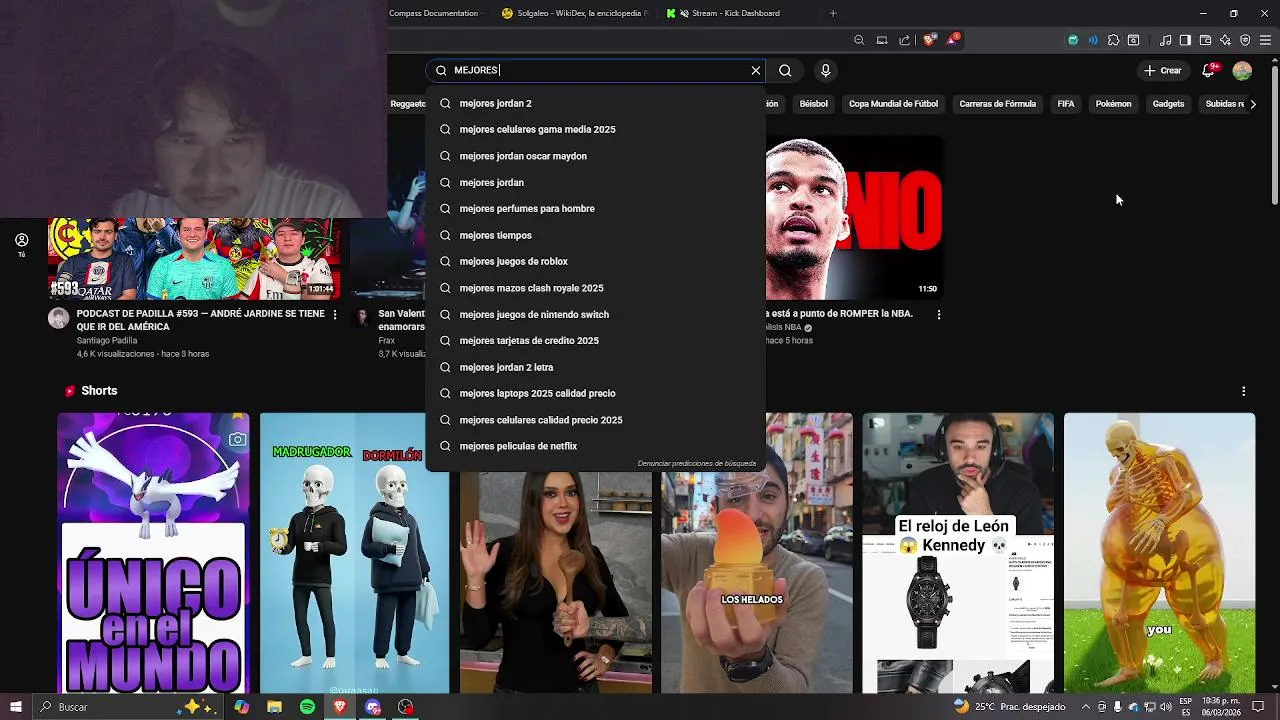
Task: Select the Carreras de Fórmula chip
Action: 997,104
